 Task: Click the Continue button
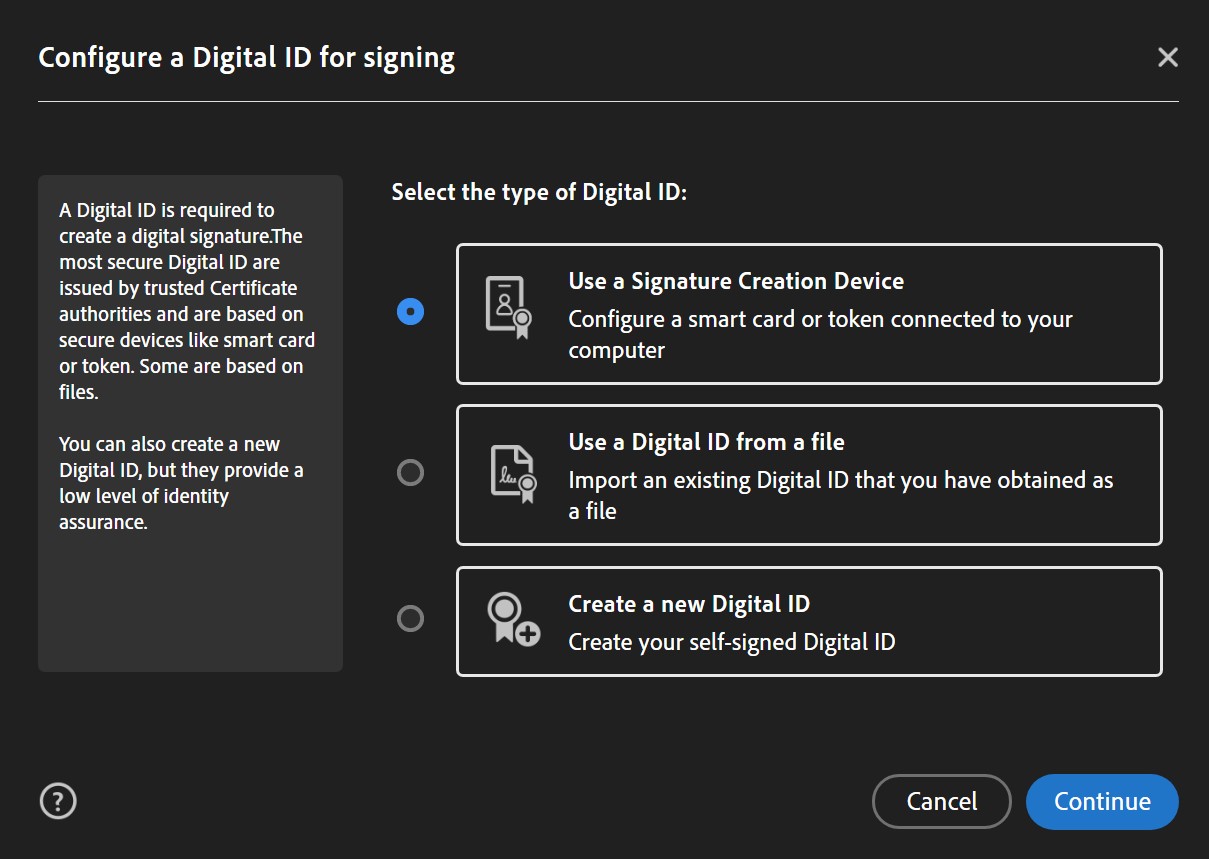coord(1101,801)
